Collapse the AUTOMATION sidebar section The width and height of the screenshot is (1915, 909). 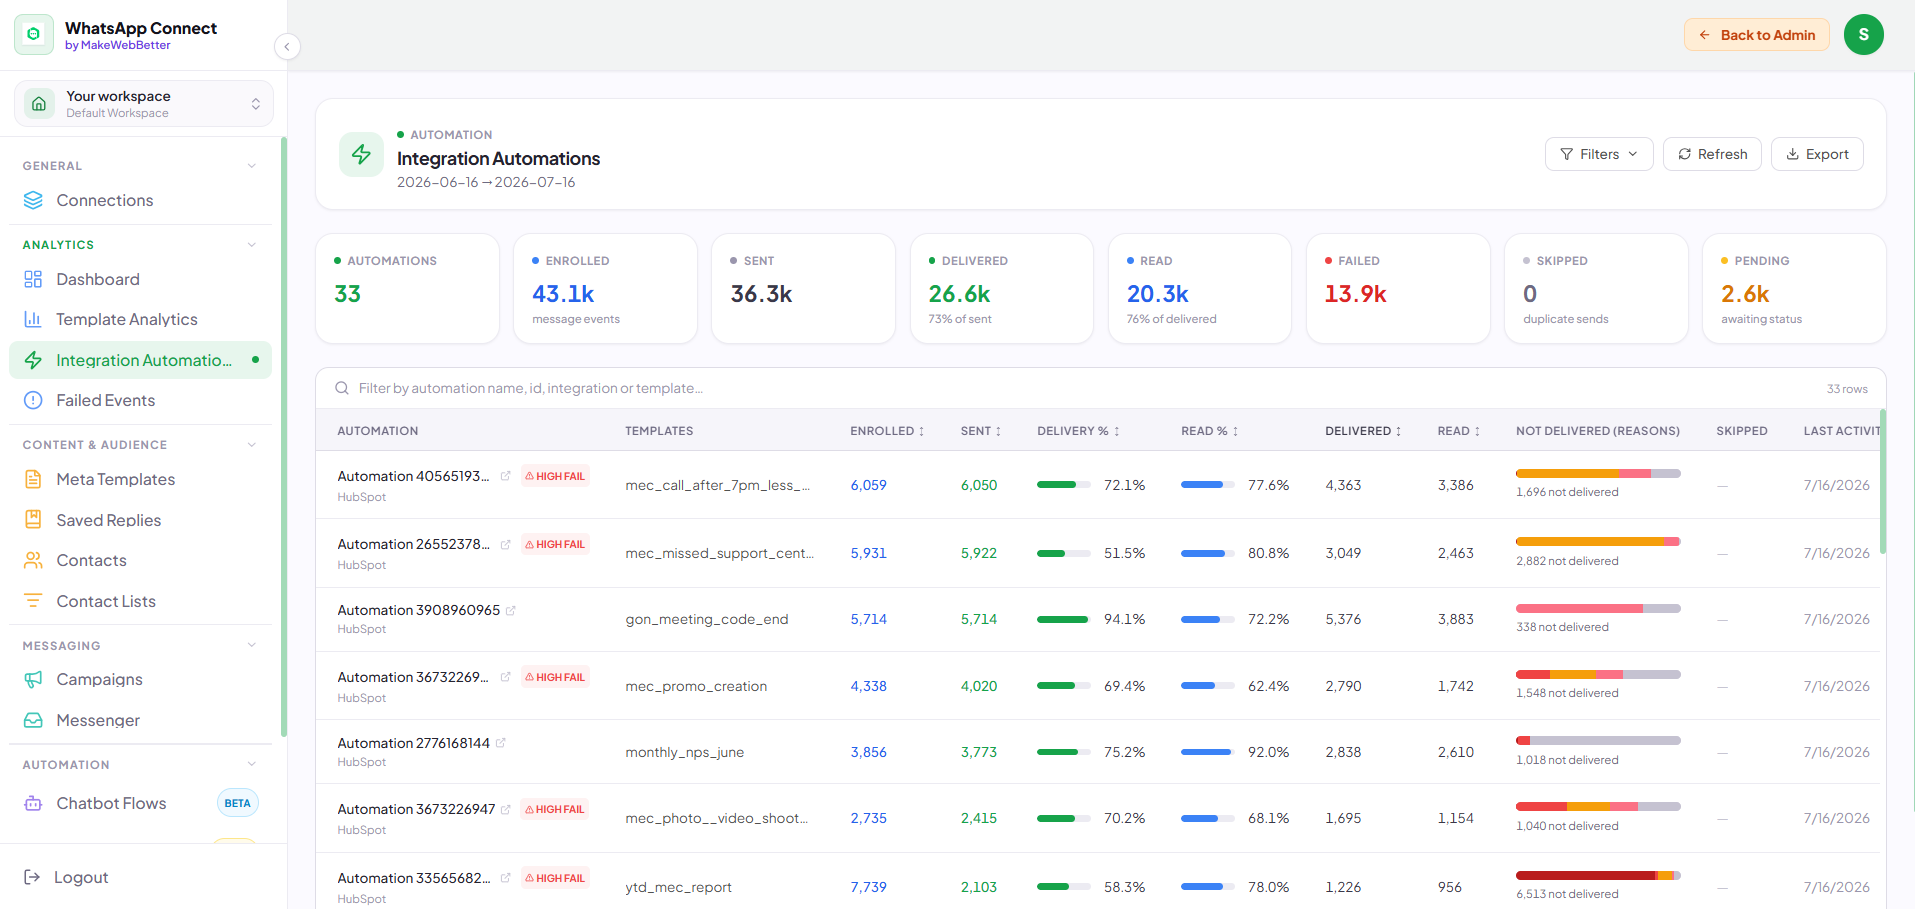(252, 765)
